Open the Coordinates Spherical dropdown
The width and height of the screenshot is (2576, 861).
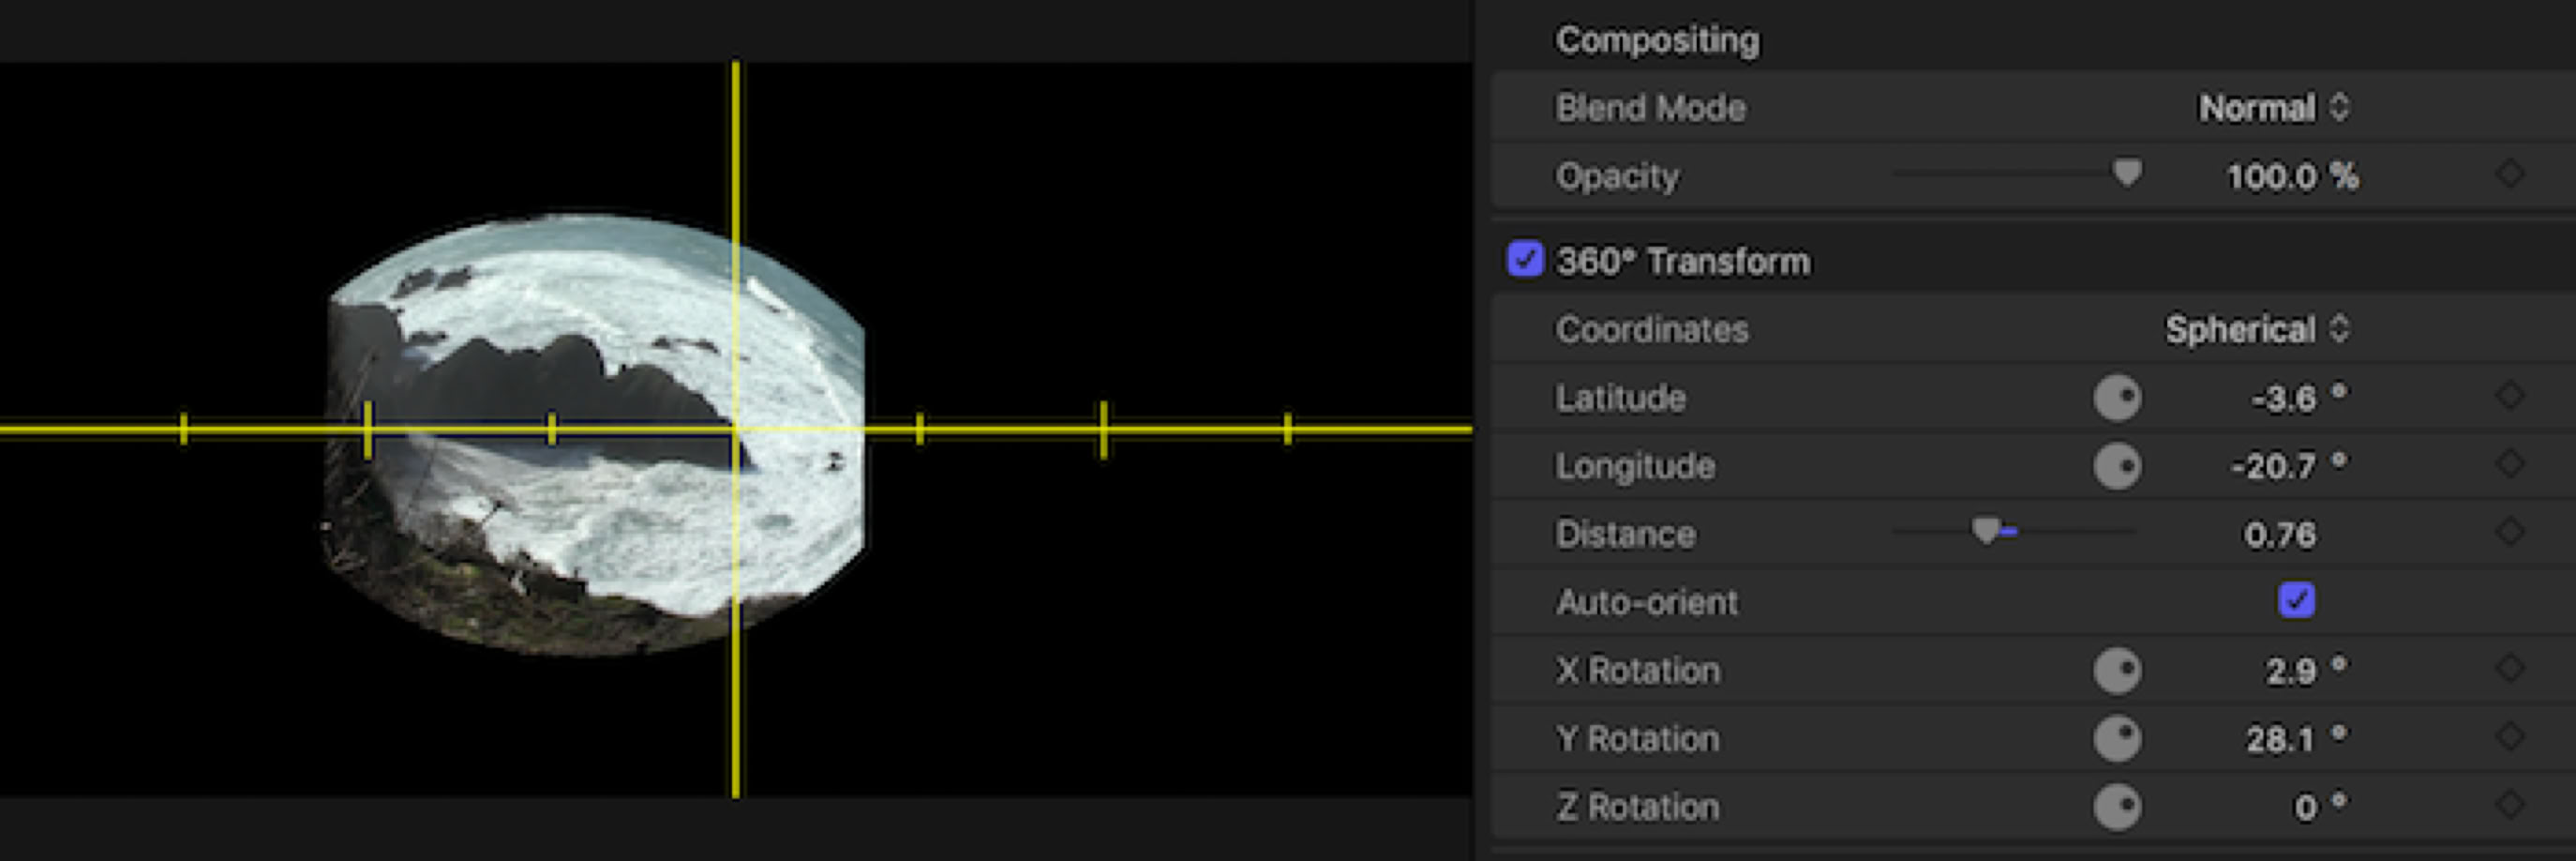point(2256,330)
